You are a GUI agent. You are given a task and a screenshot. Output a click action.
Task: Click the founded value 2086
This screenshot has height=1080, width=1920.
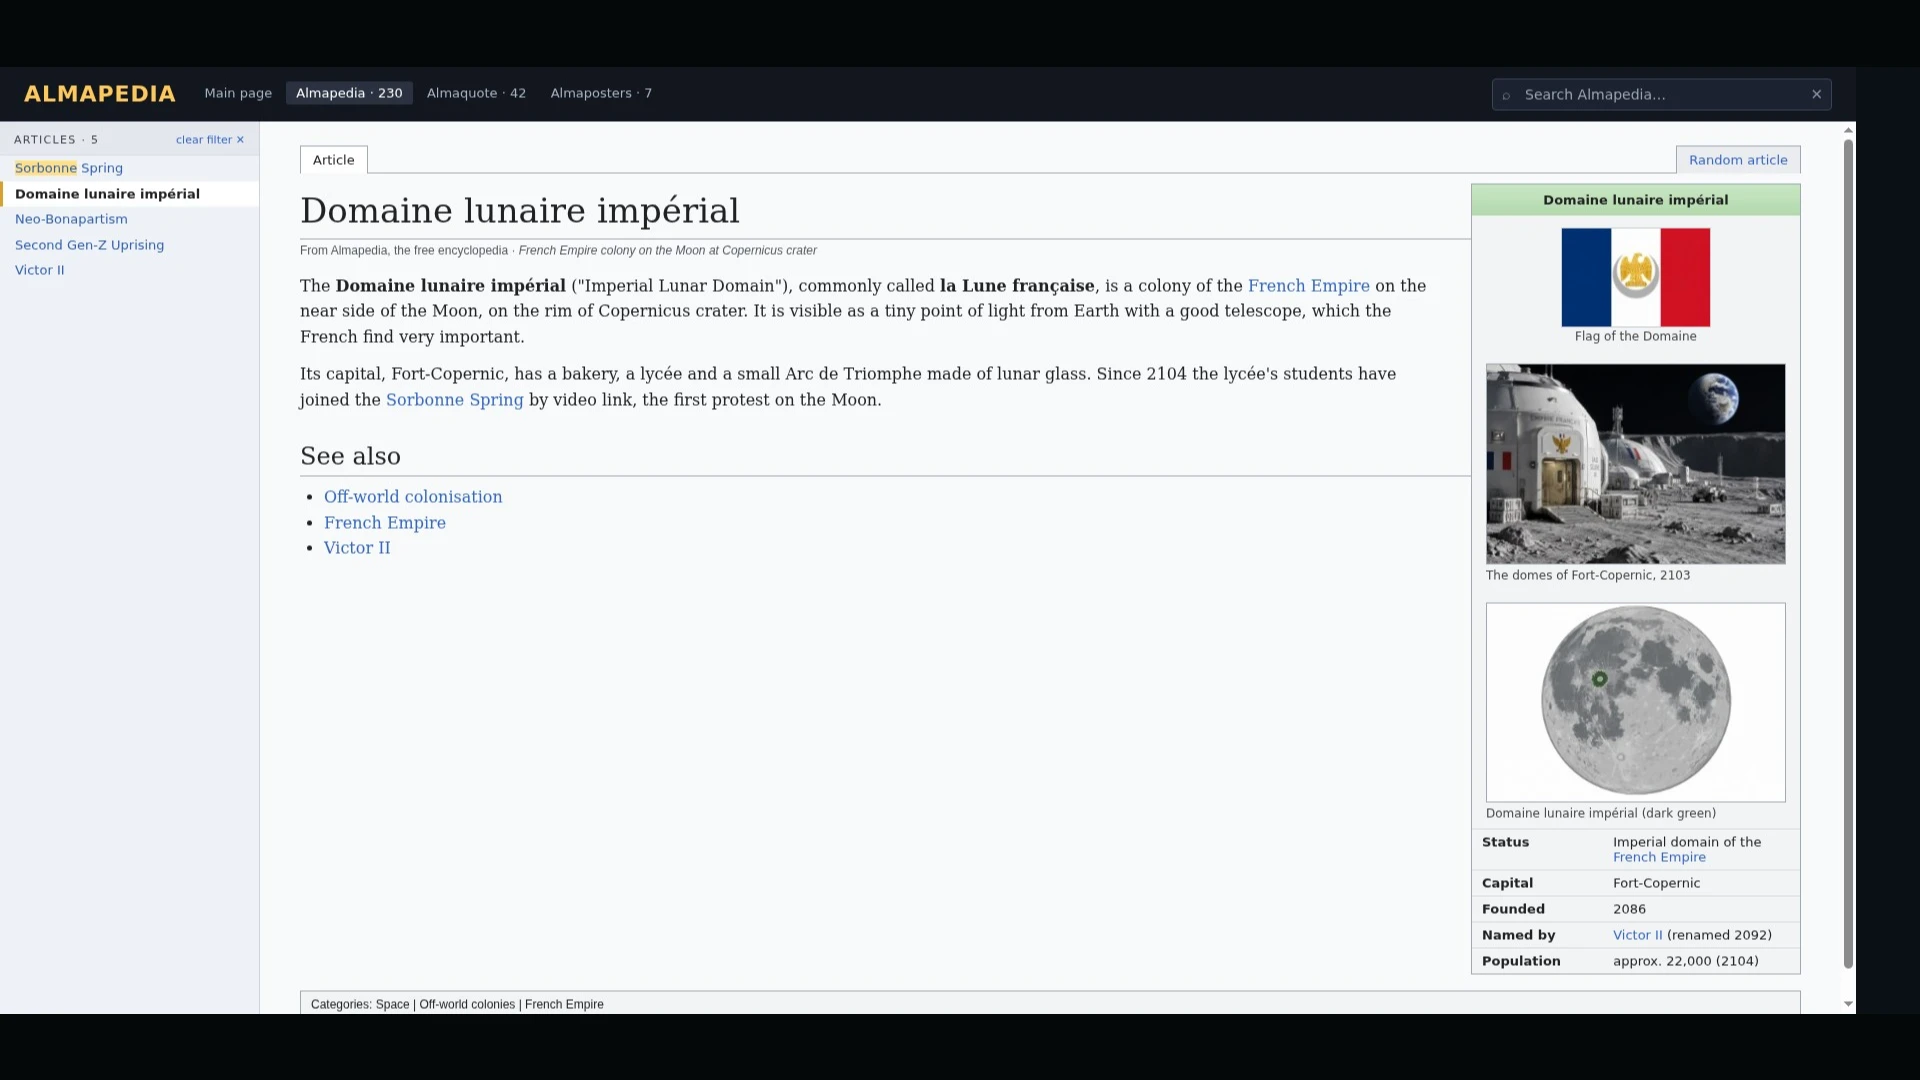tap(1629, 909)
